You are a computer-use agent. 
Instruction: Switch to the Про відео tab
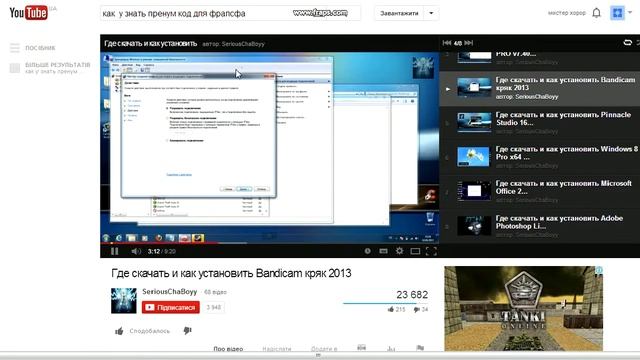[228, 349]
